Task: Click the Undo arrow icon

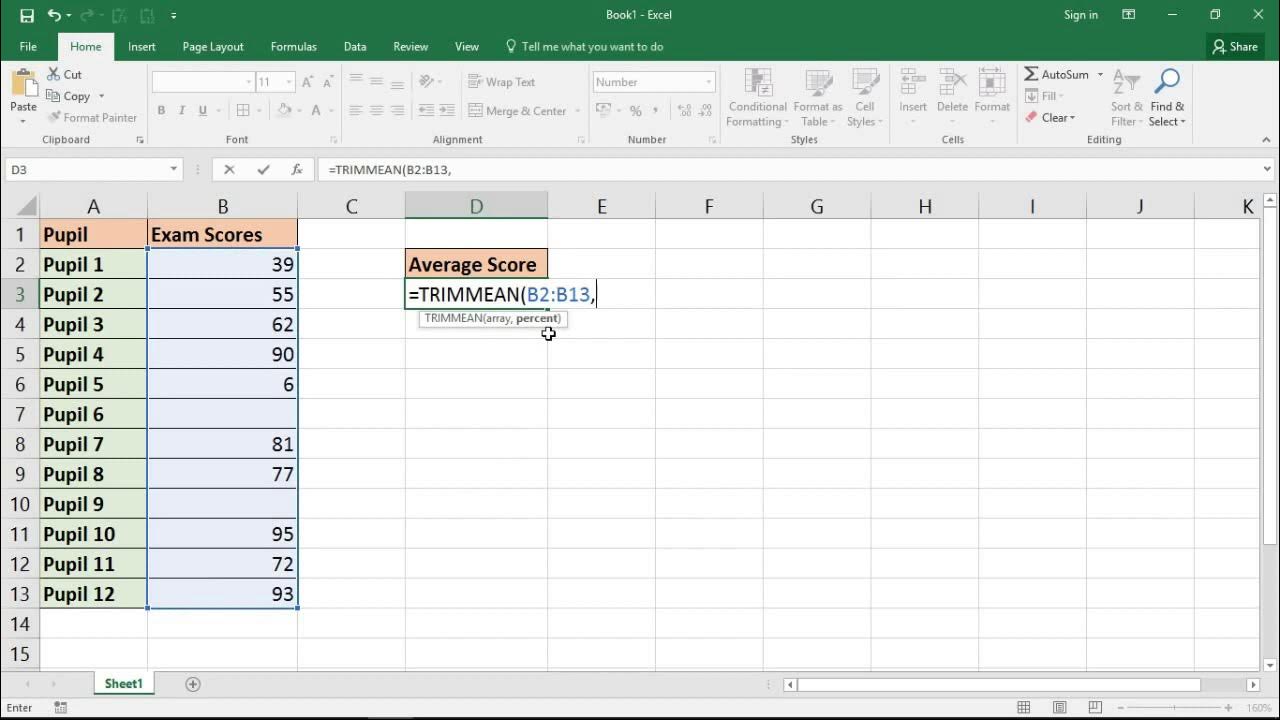Action: tap(54, 15)
